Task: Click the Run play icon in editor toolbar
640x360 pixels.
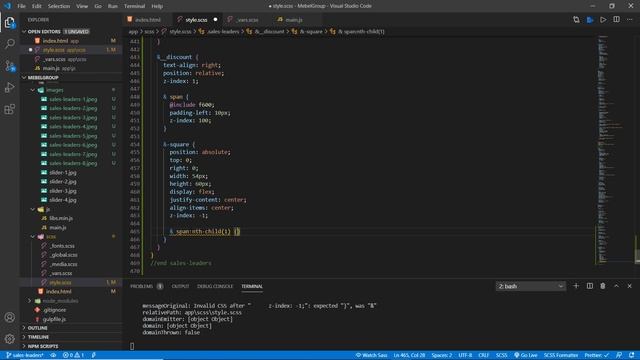Action: coord(603,20)
